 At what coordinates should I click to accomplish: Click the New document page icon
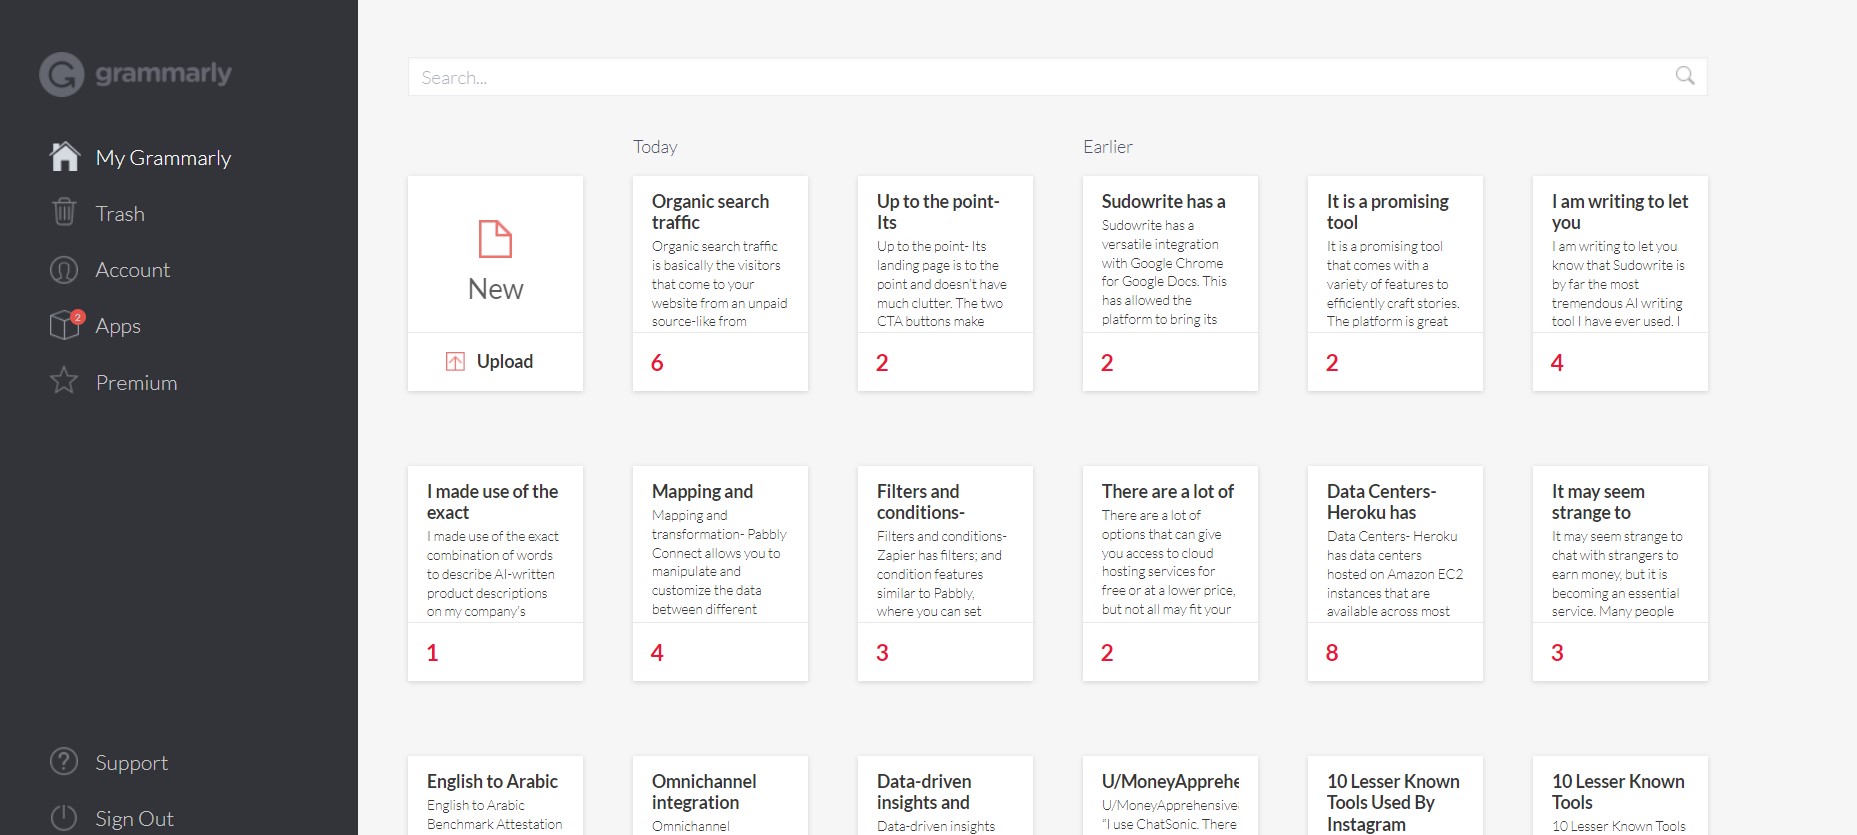coord(496,240)
